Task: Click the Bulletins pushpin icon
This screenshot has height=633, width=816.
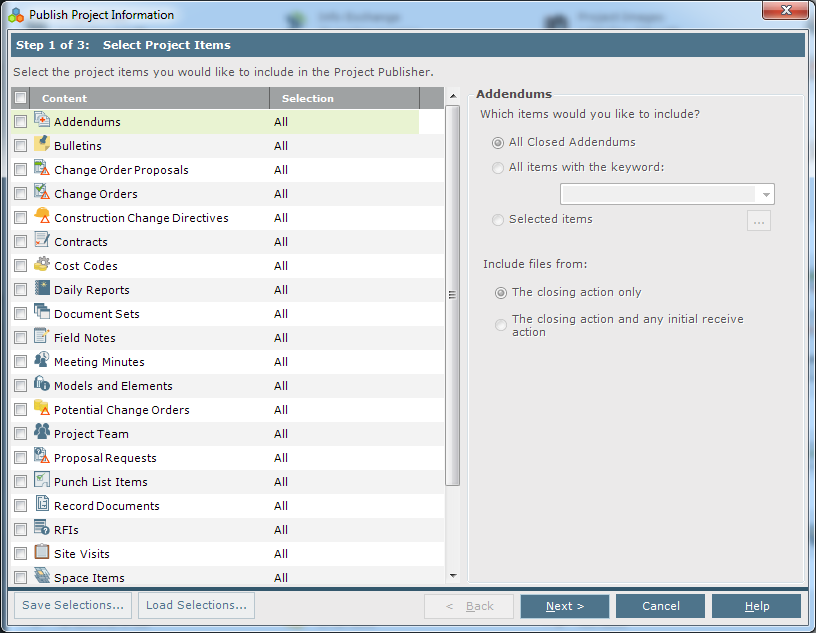Action: pyautogui.click(x=42, y=144)
